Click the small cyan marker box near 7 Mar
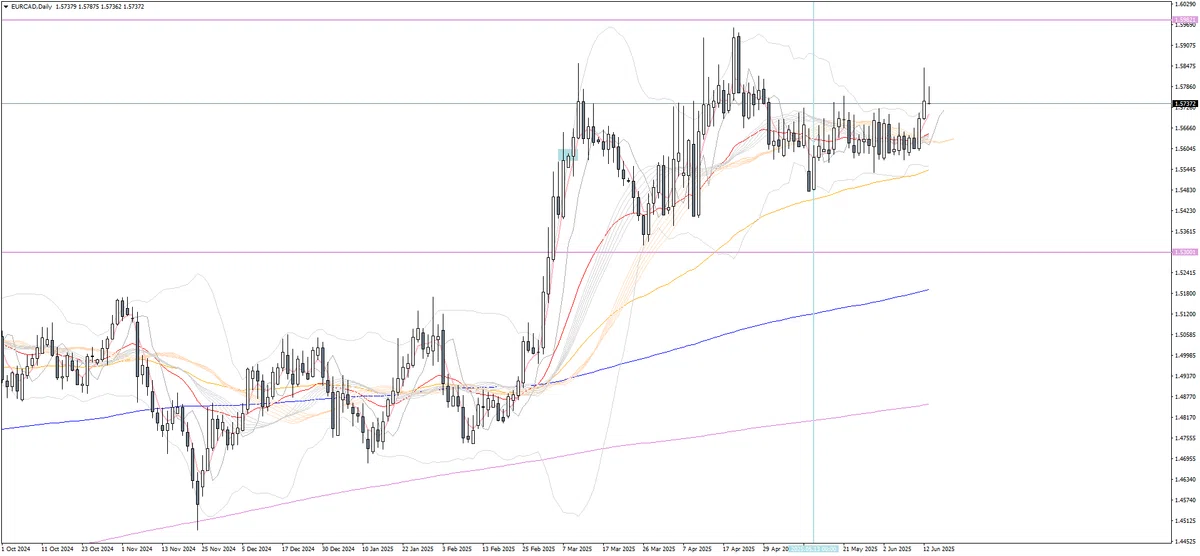This screenshot has width=1200, height=556. point(566,155)
